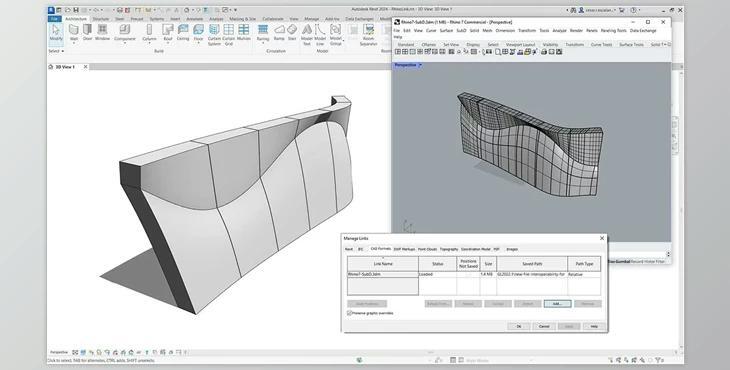Click the Curtain System tool

pos(214,34)
